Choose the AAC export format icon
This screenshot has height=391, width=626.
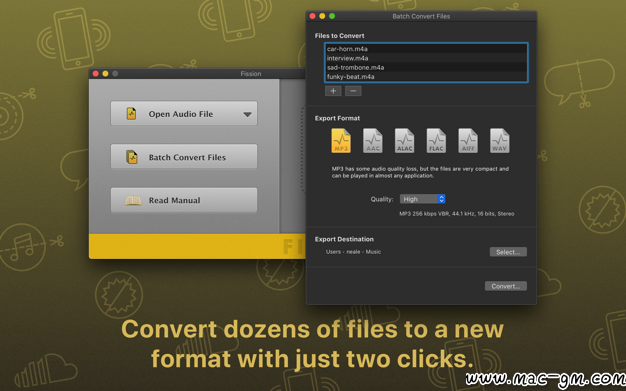(372, 141)
